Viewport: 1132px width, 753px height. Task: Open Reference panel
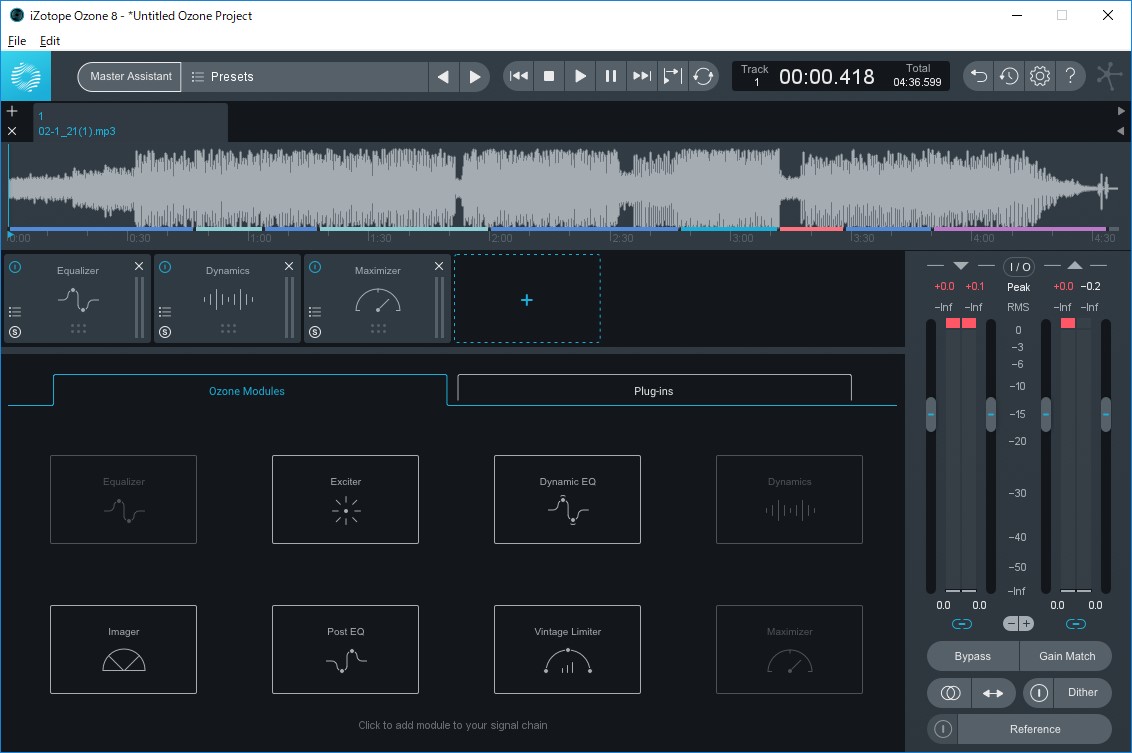click(x=1035, y=729)
